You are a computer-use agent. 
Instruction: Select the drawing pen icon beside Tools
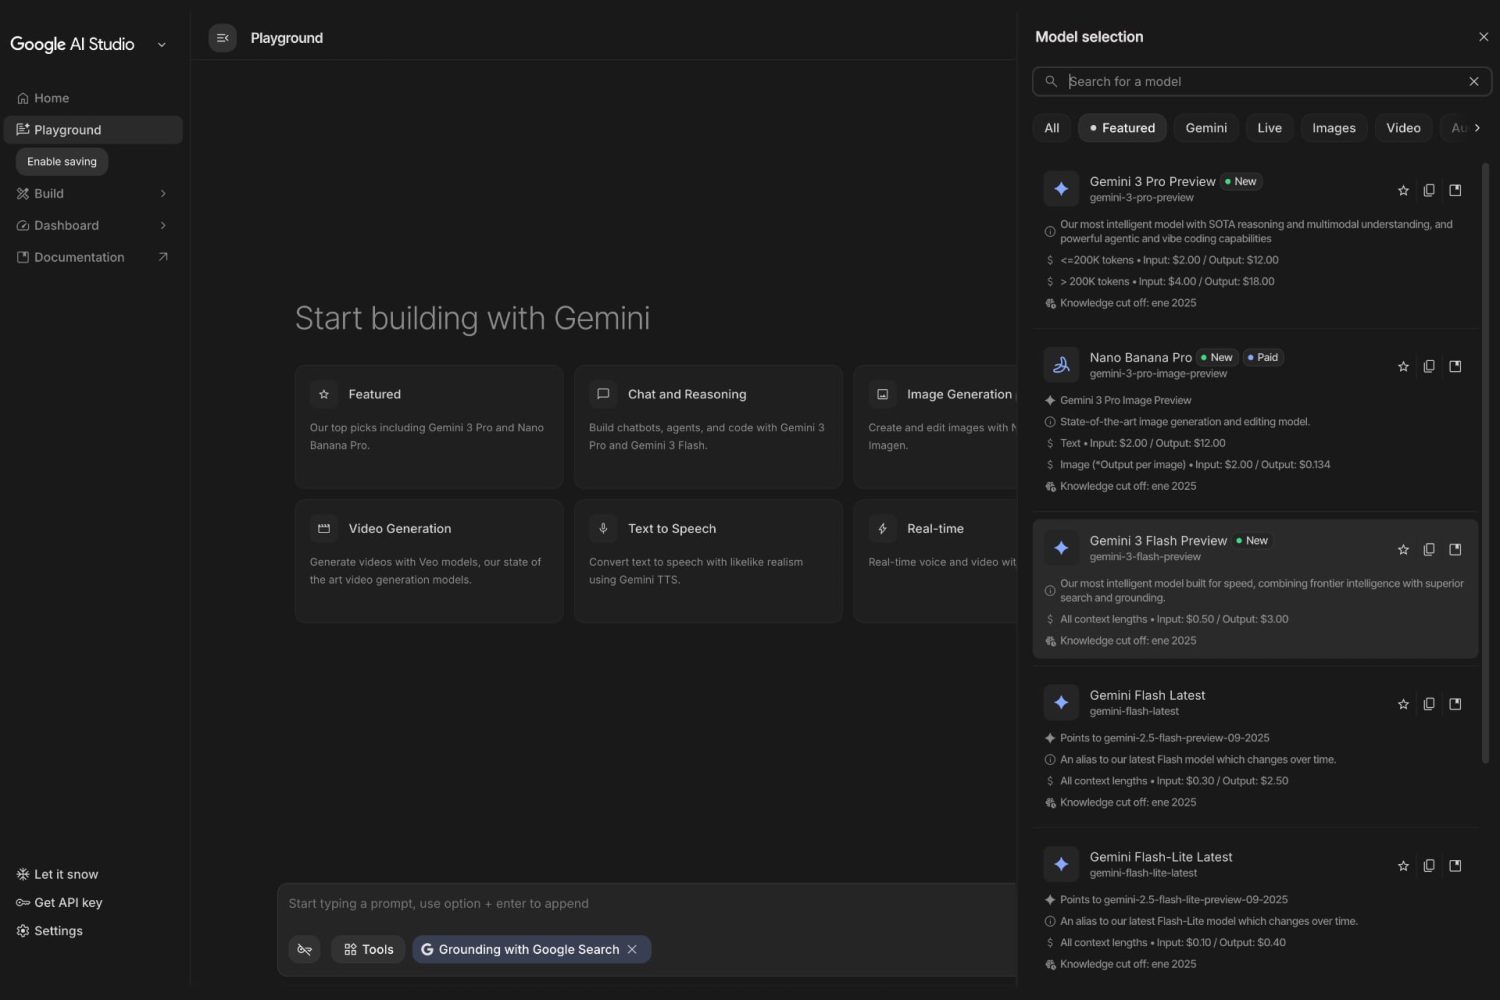[305, 949]
